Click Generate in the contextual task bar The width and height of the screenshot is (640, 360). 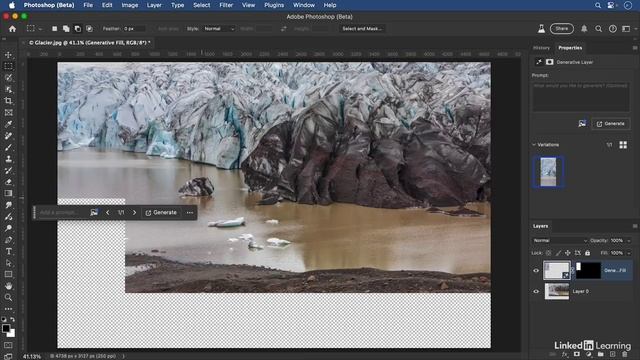[161, 213]
